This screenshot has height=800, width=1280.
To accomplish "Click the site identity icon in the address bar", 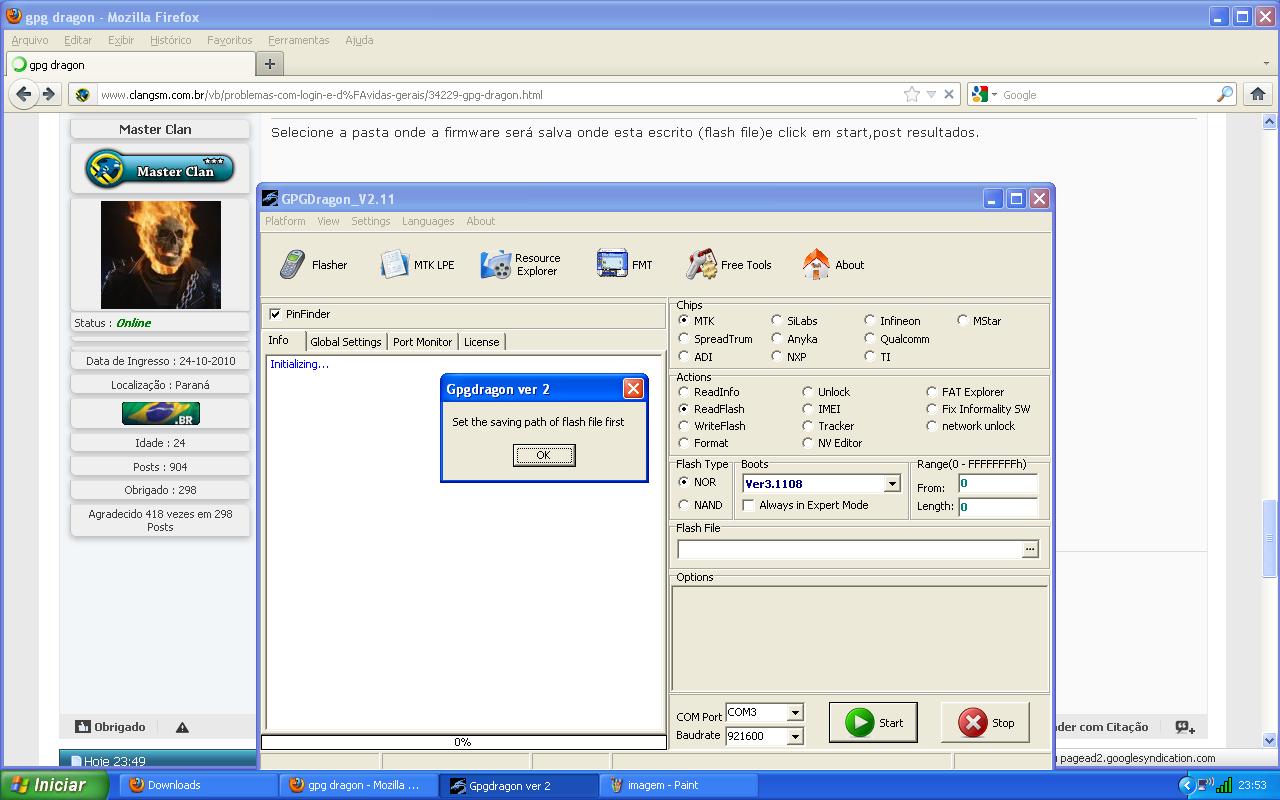I will [83, 95].
